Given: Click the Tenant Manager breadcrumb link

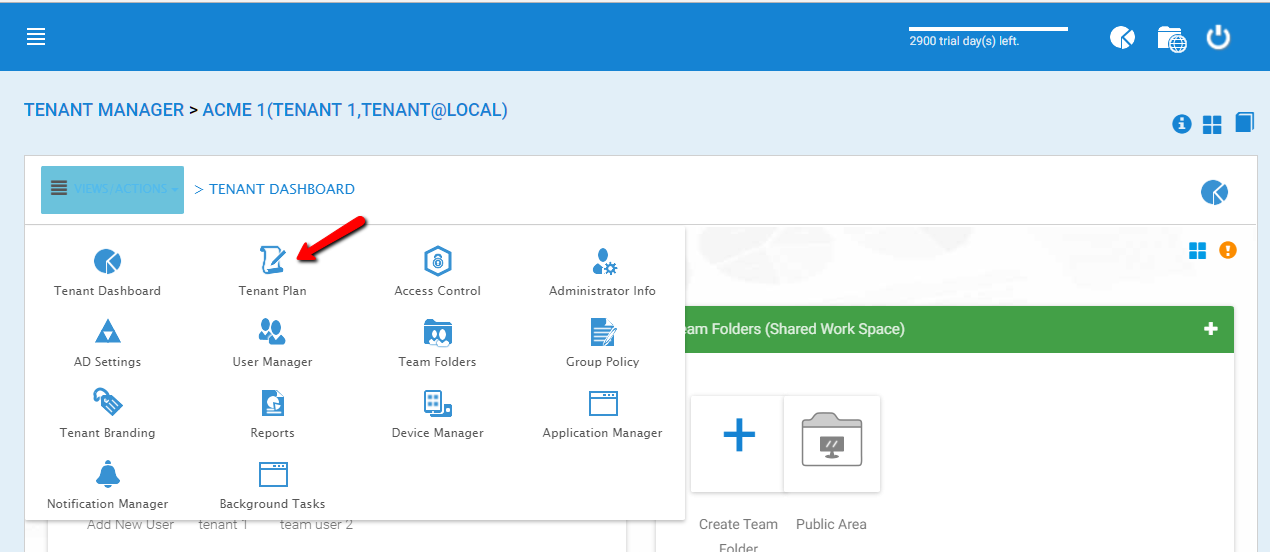Looking at the screenshot, I should 104,110.
